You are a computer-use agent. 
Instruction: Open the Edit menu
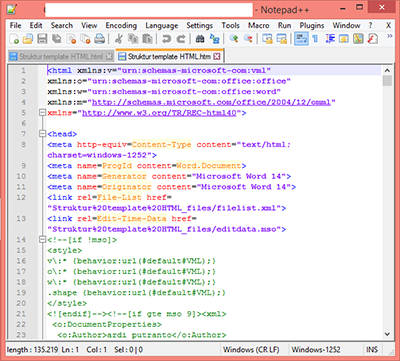click(x=36, y=25)
